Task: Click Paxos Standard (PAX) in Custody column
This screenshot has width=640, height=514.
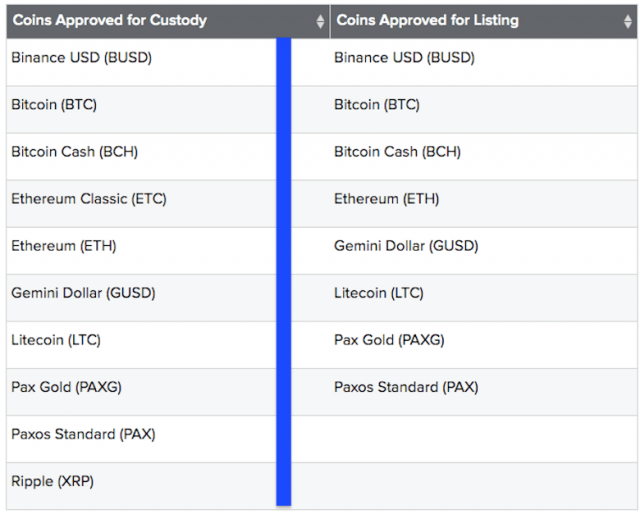Action: pos(83,434)
